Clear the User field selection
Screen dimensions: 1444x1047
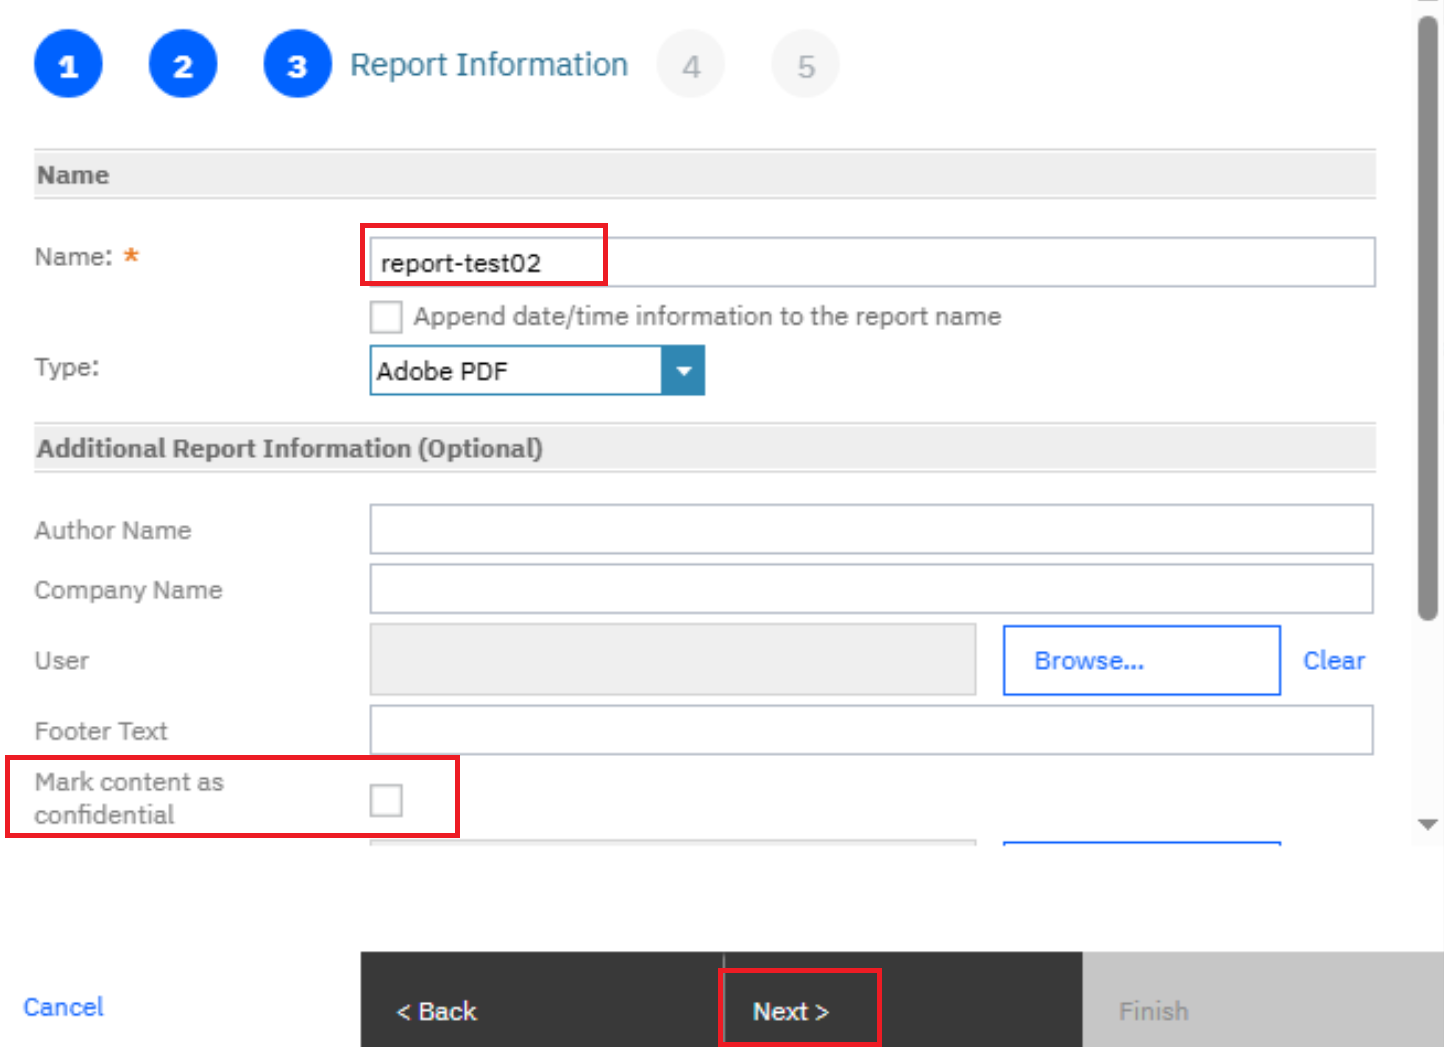1333,661
